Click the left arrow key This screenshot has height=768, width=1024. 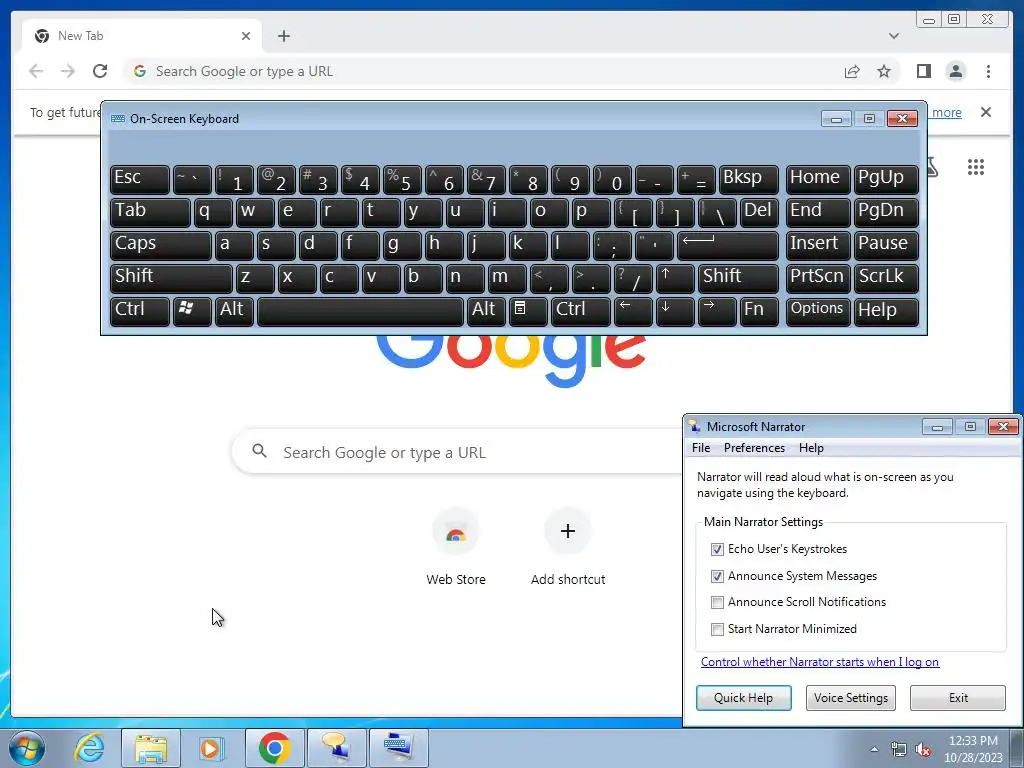633,311
